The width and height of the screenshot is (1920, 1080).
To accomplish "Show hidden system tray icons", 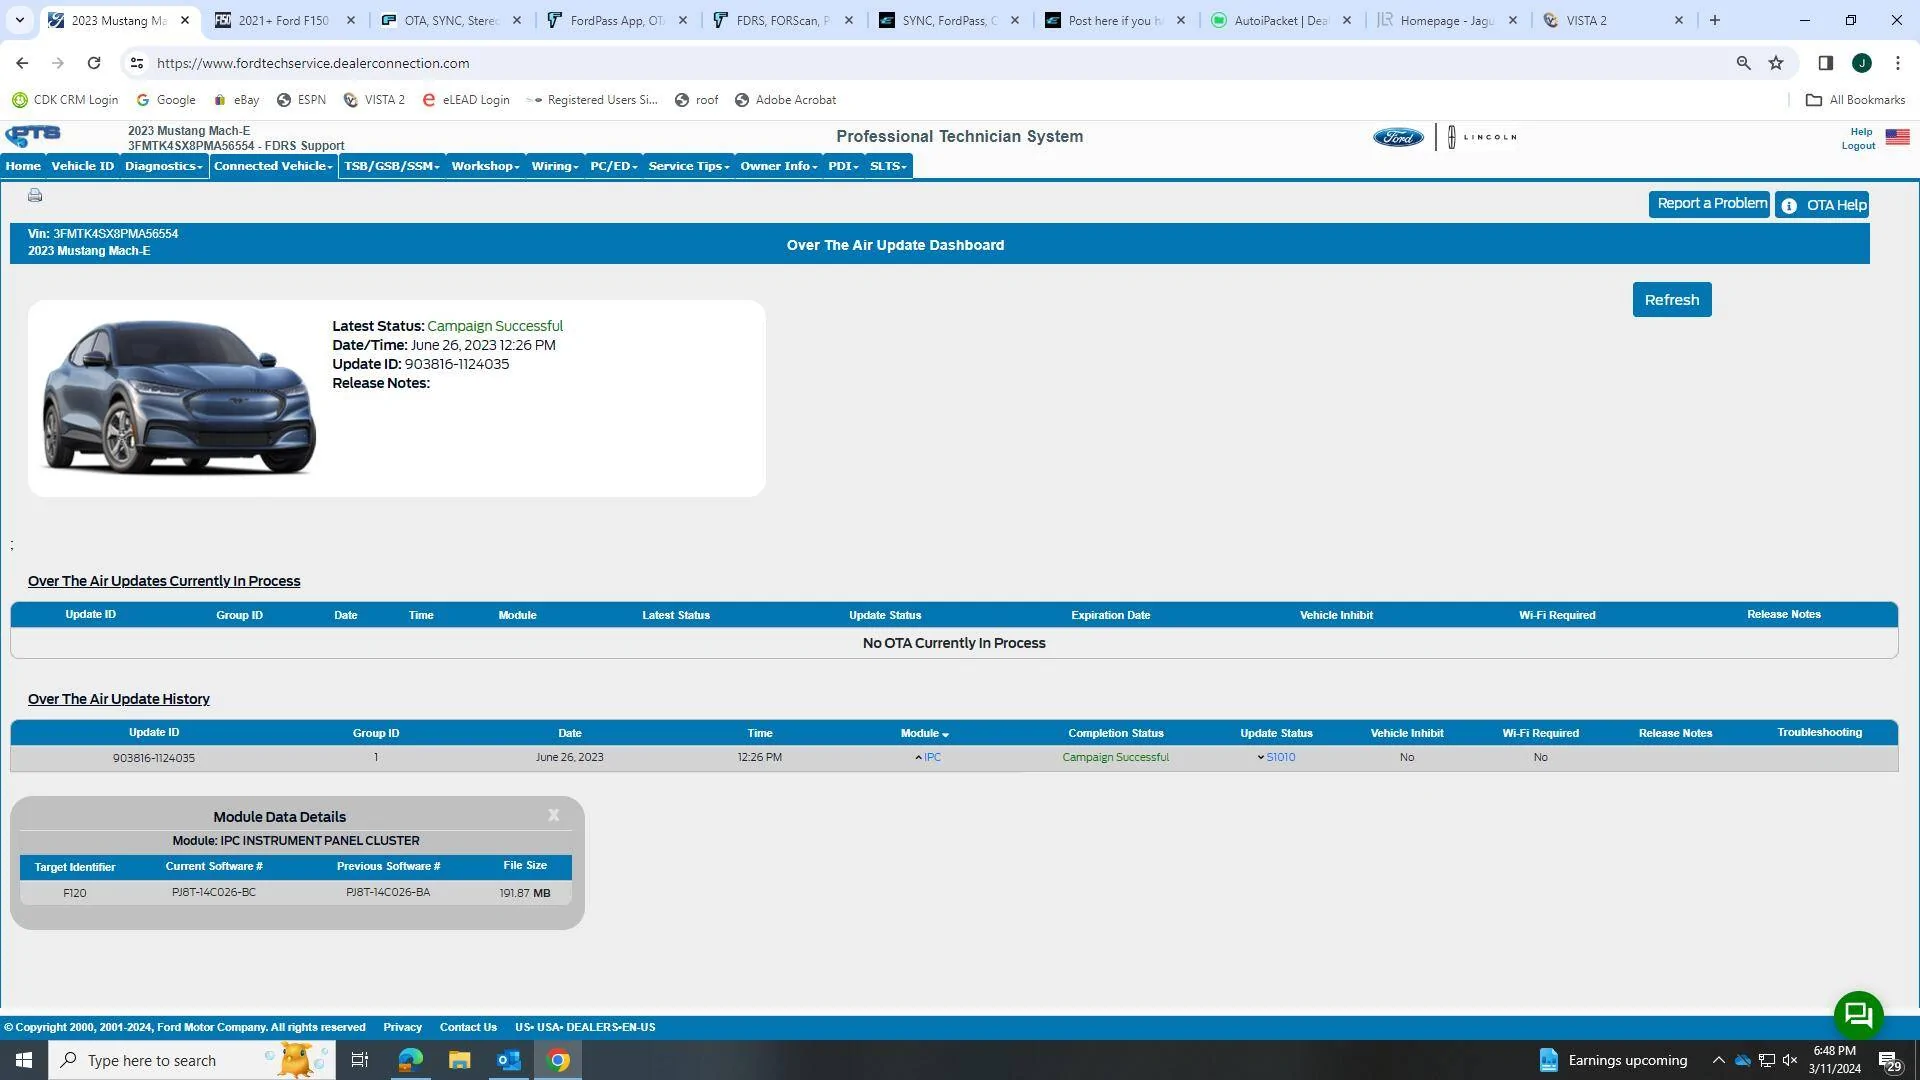I will pyautogui.click(x=1718, y=1060).
